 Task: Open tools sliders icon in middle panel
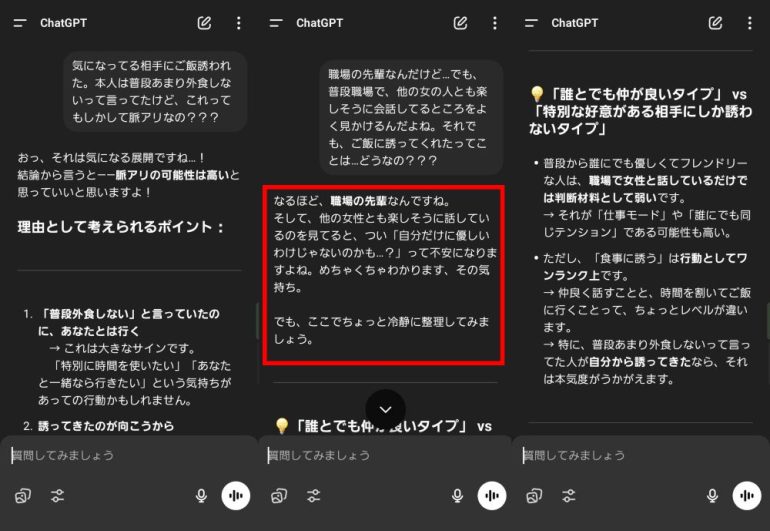pos(314,496)
